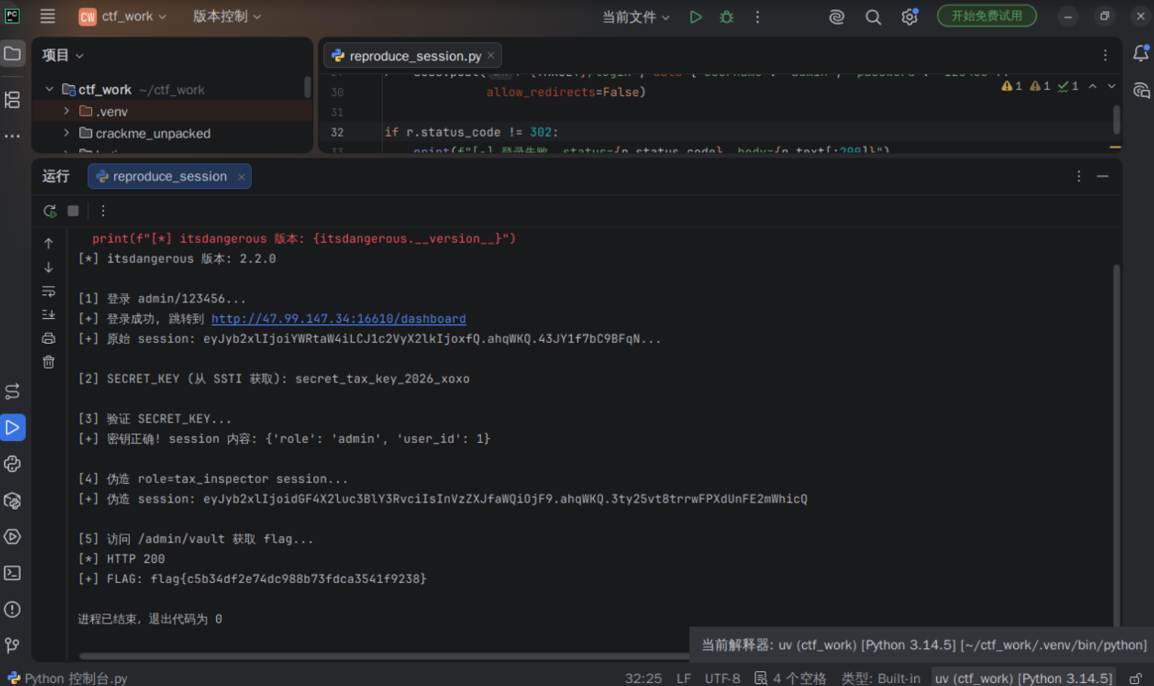Open the 当前文件 run configuration dropdown
Image resolution: width=1154 pixels, height=686 pixels.
click(635, 17)
